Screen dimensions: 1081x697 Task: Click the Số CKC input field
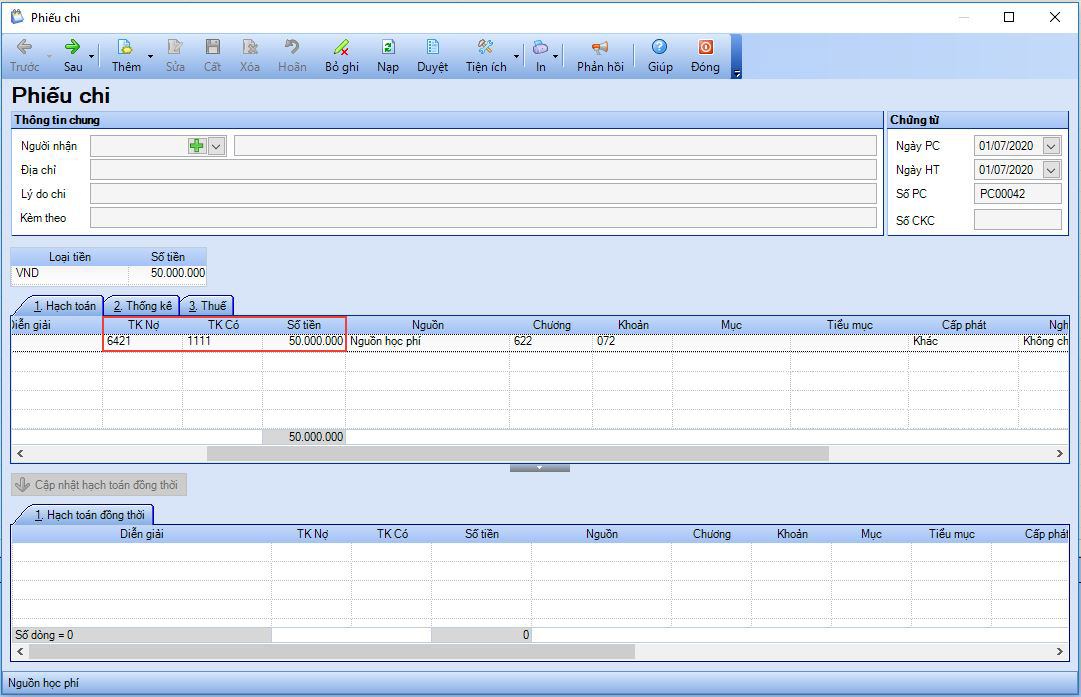[1017, 220]
